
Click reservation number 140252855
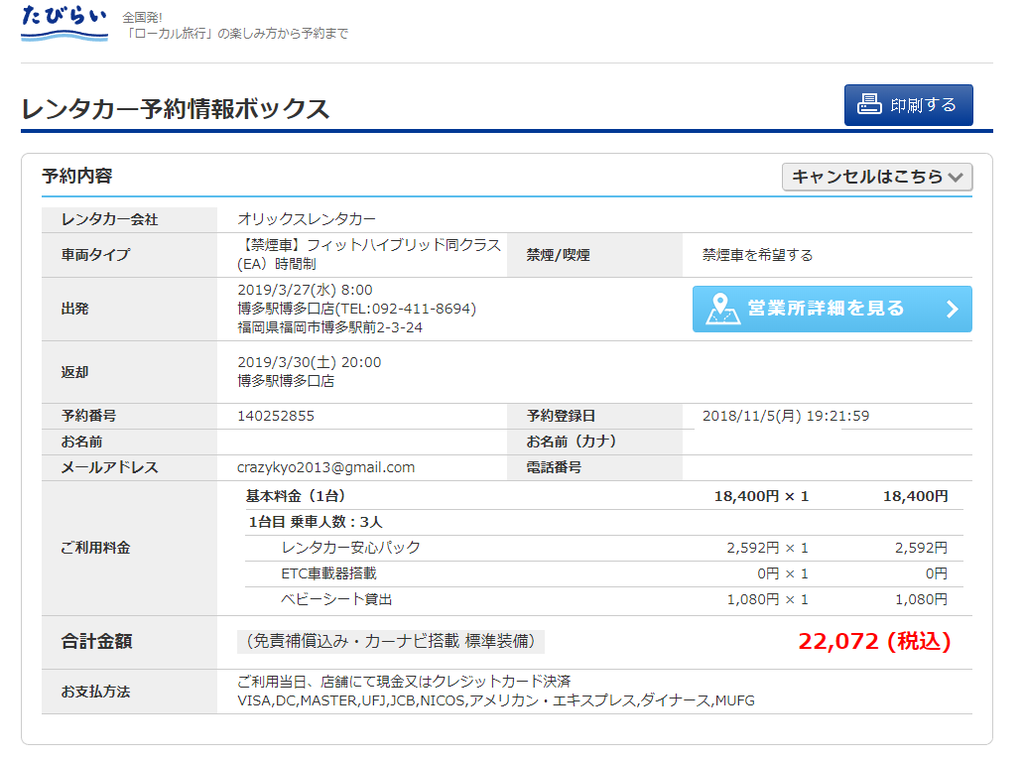pos(276,416)
